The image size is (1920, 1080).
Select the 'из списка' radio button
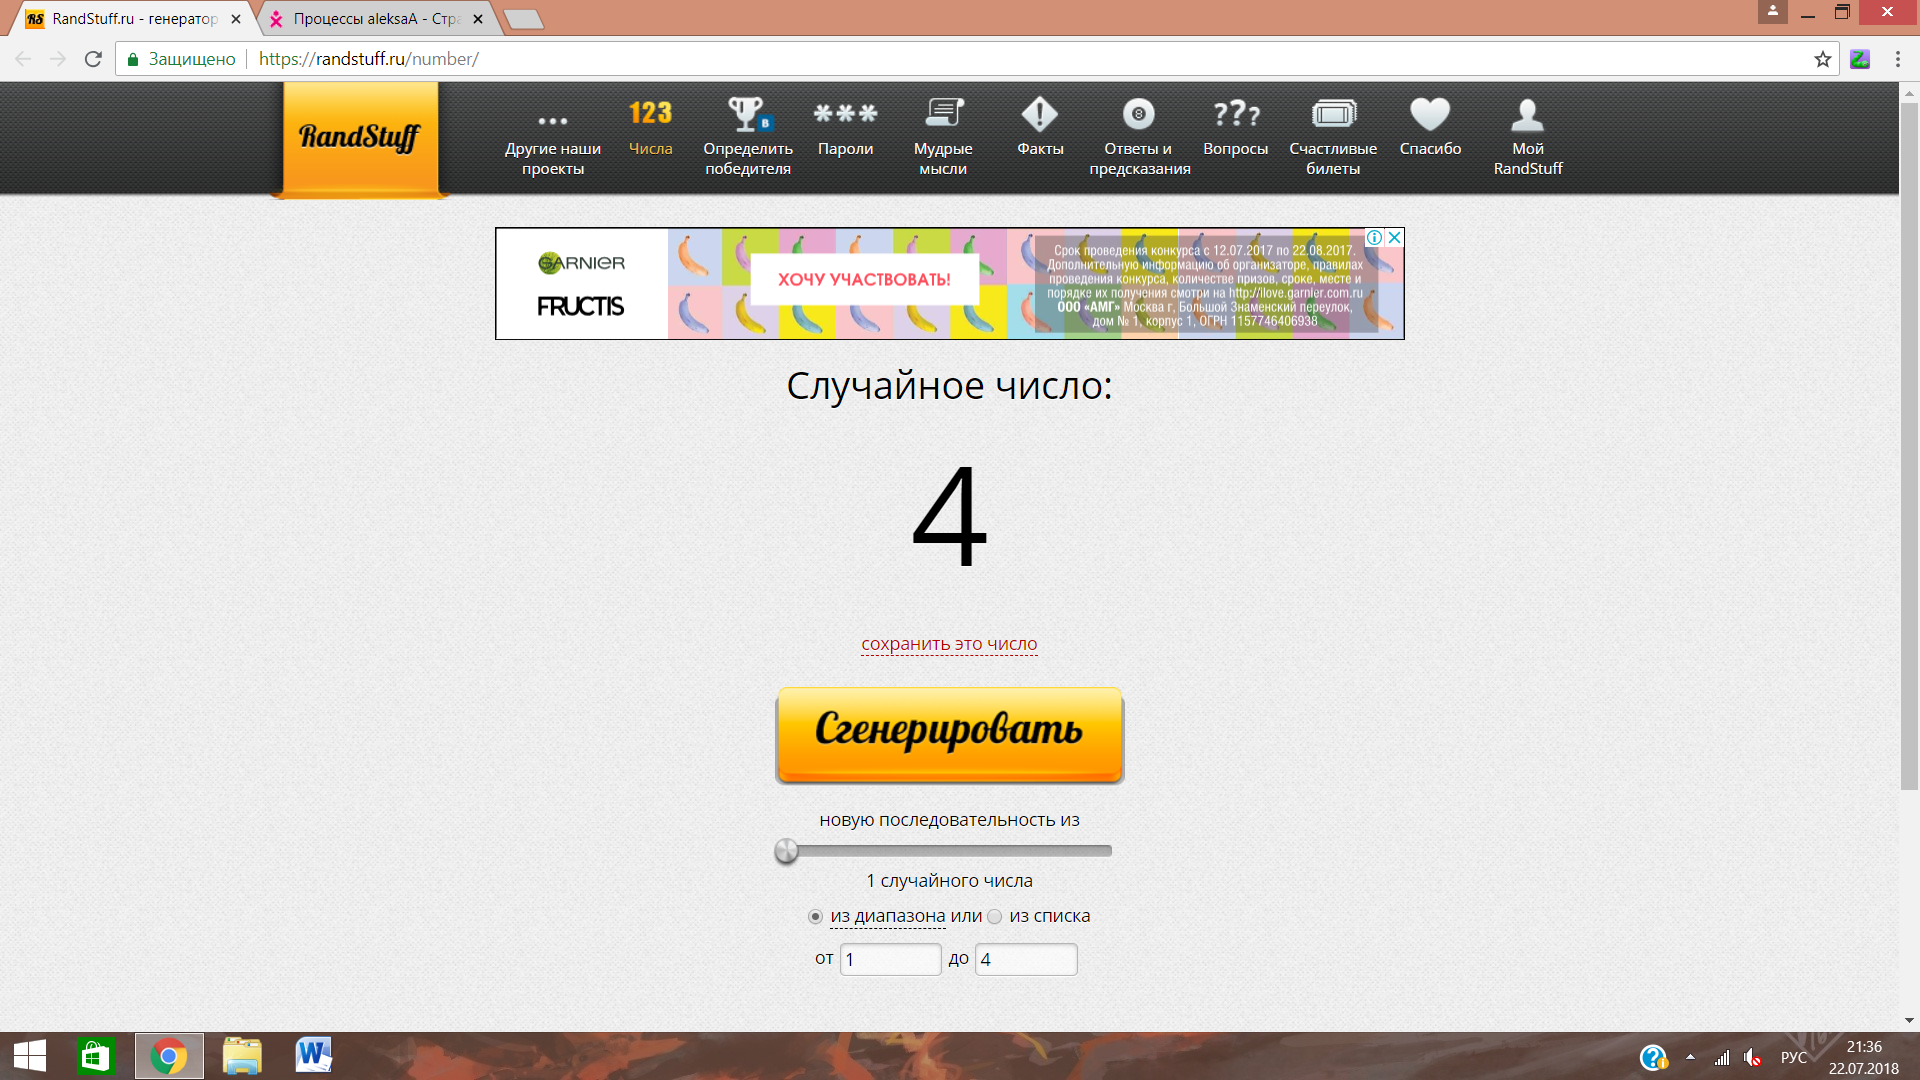coord(994,917)
